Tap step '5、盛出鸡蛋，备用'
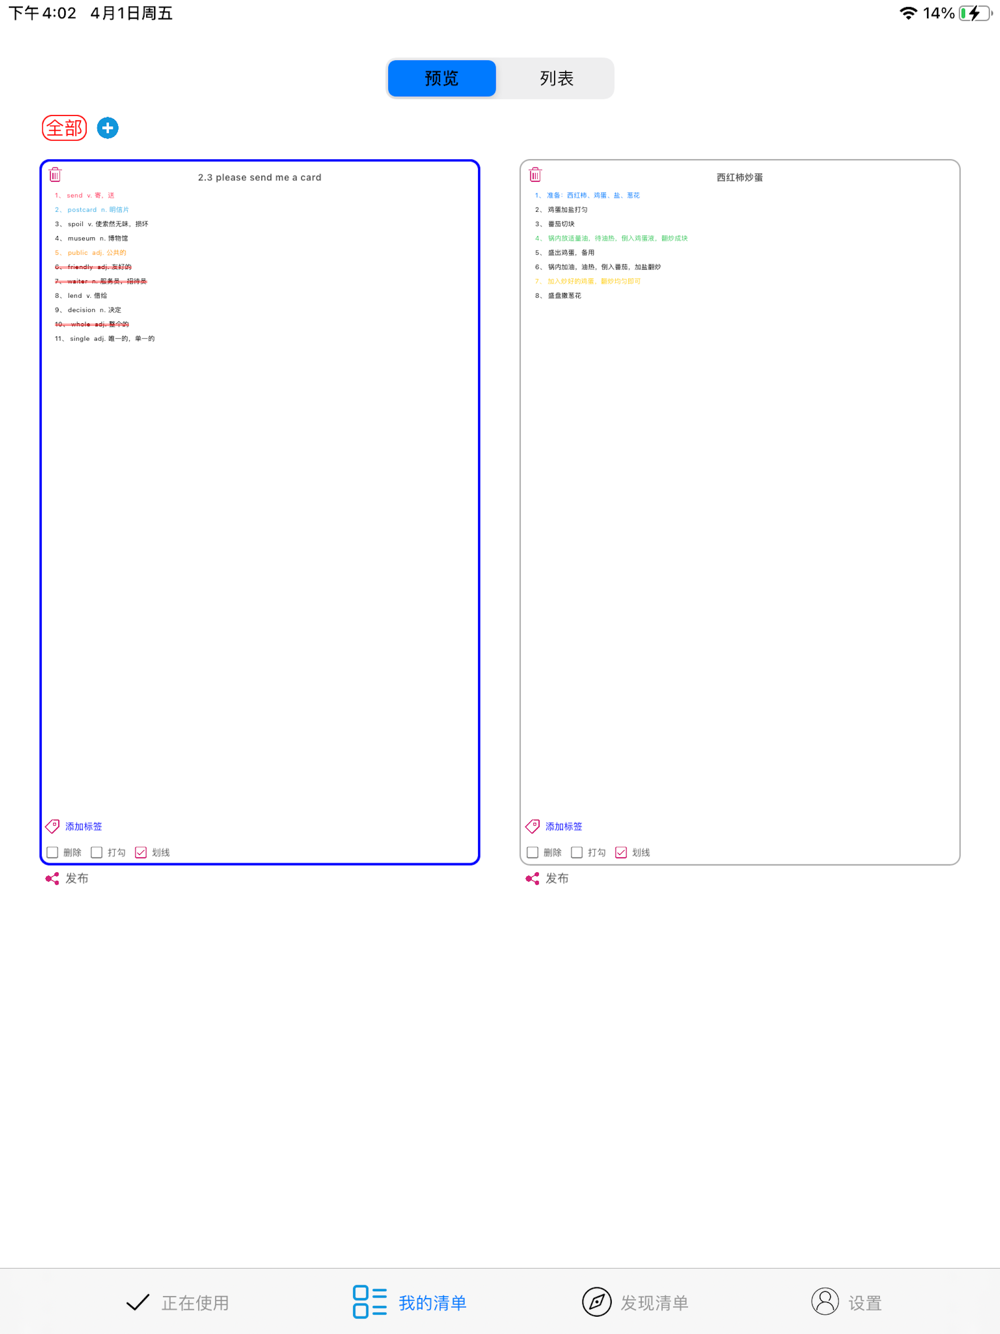Screen dimensions: 1000x1334 565,253
